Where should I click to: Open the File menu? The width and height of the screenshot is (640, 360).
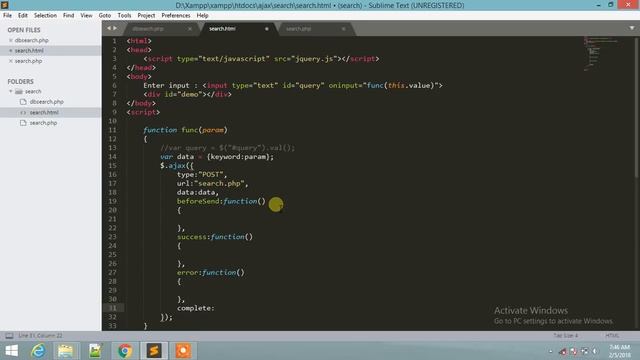(7, 16)
